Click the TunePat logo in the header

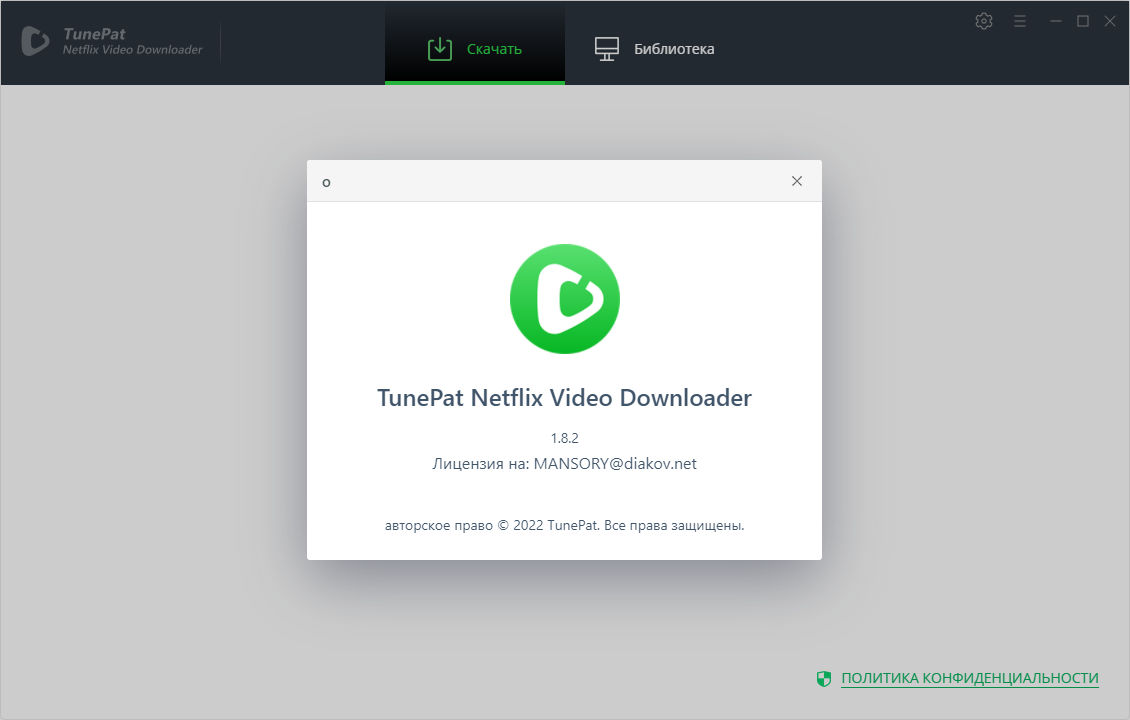36,41
